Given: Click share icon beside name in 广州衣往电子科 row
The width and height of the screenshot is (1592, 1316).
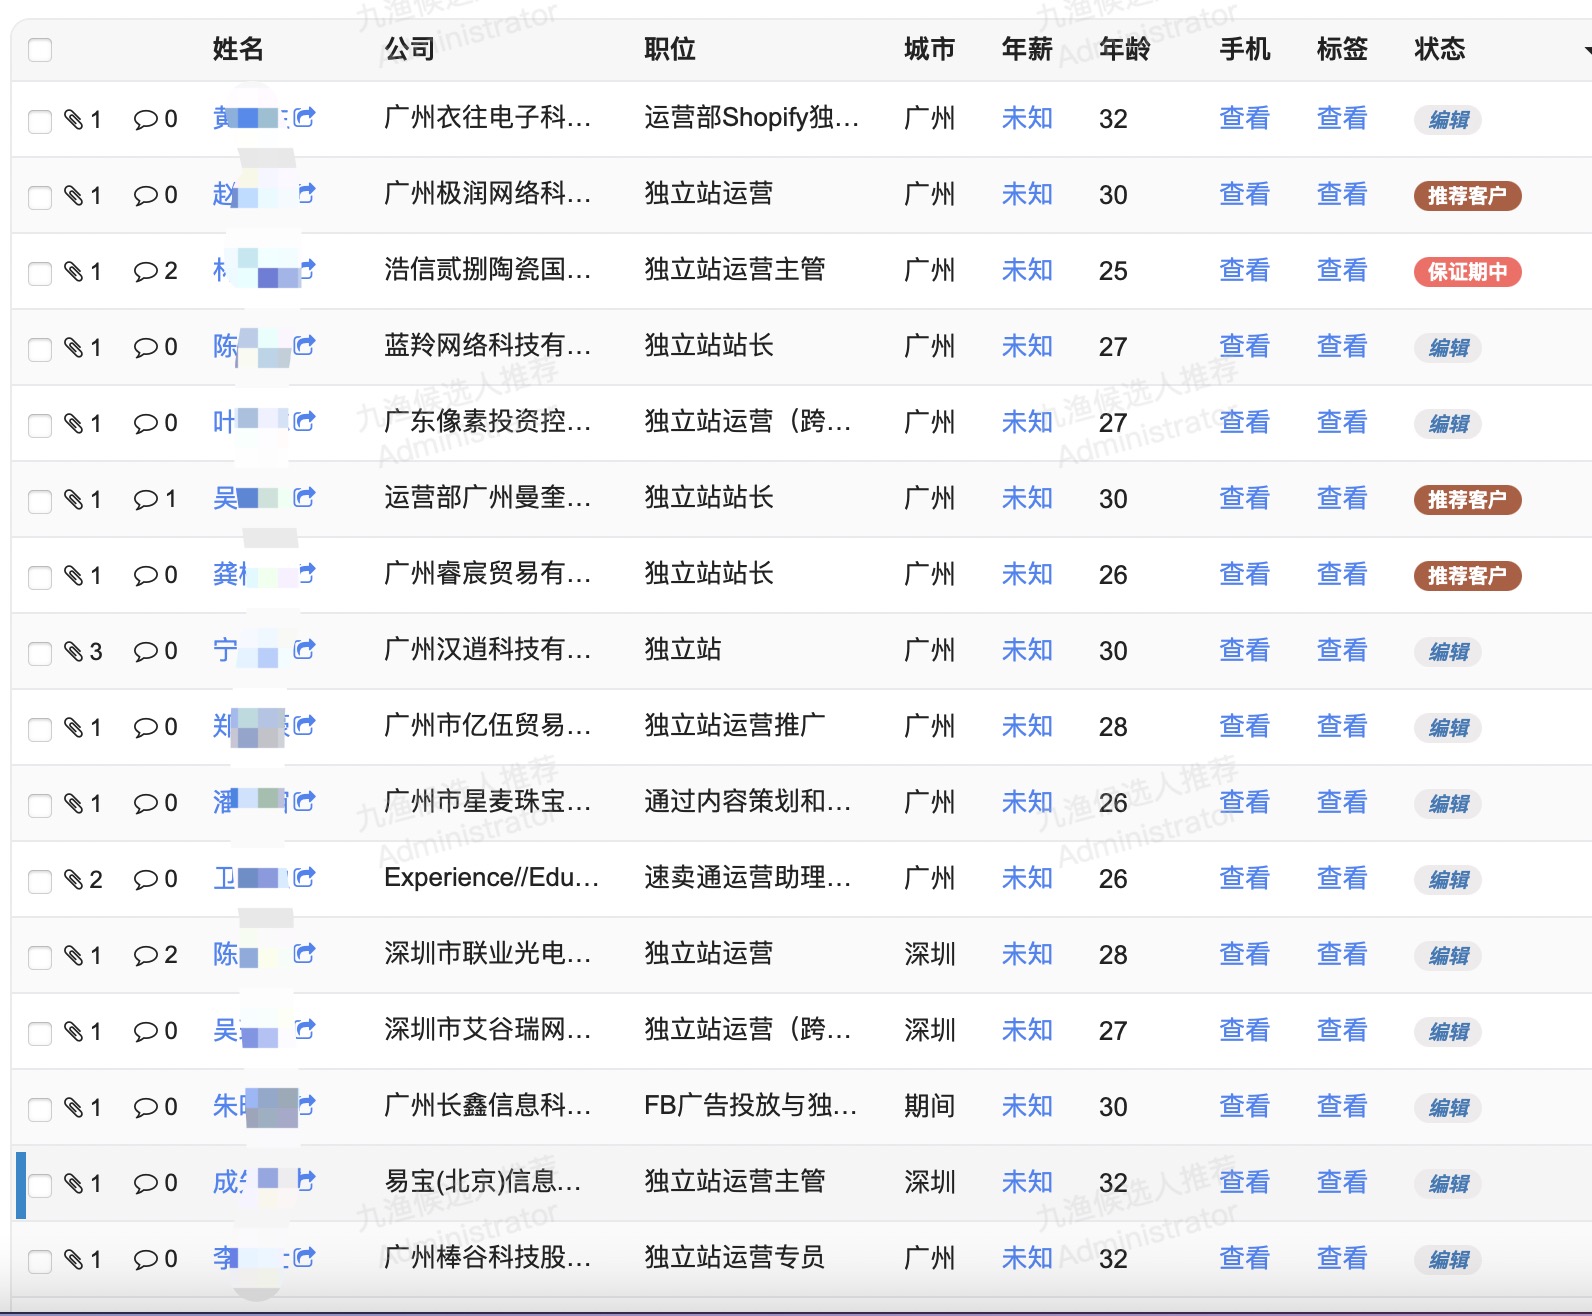Looking at the screenshot, I should pos(305,118).
